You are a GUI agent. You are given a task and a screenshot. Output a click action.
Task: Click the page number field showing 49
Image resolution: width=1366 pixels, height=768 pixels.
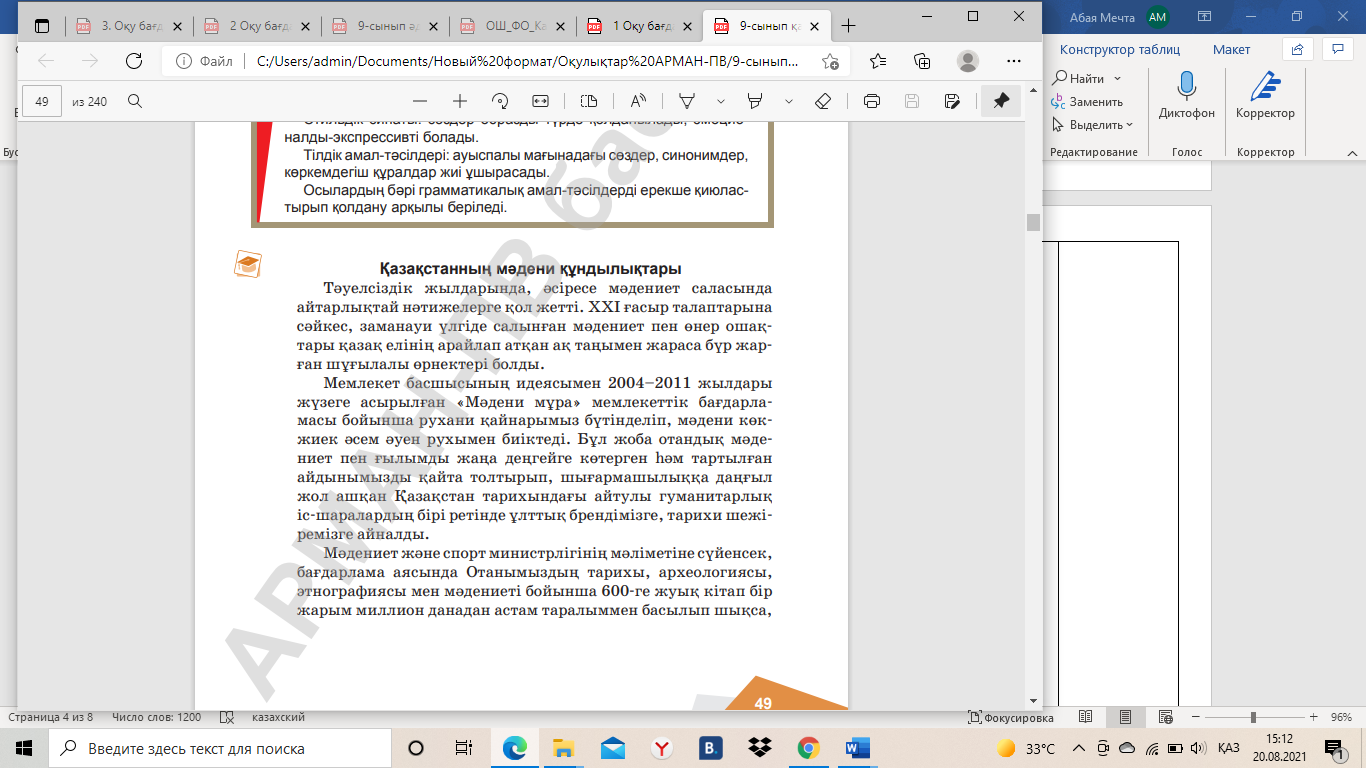pos(42,101)
